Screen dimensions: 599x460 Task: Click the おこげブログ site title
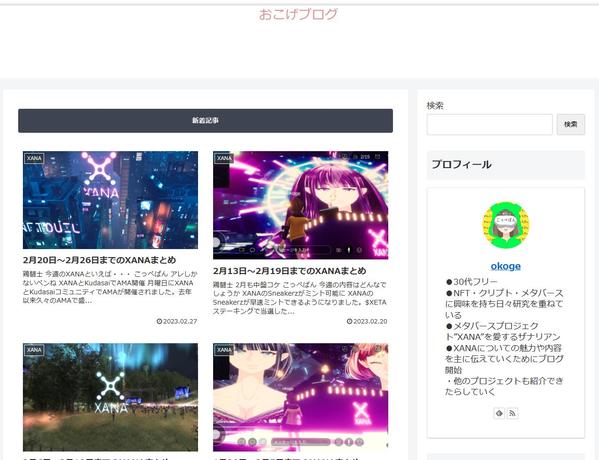(298, 15)
